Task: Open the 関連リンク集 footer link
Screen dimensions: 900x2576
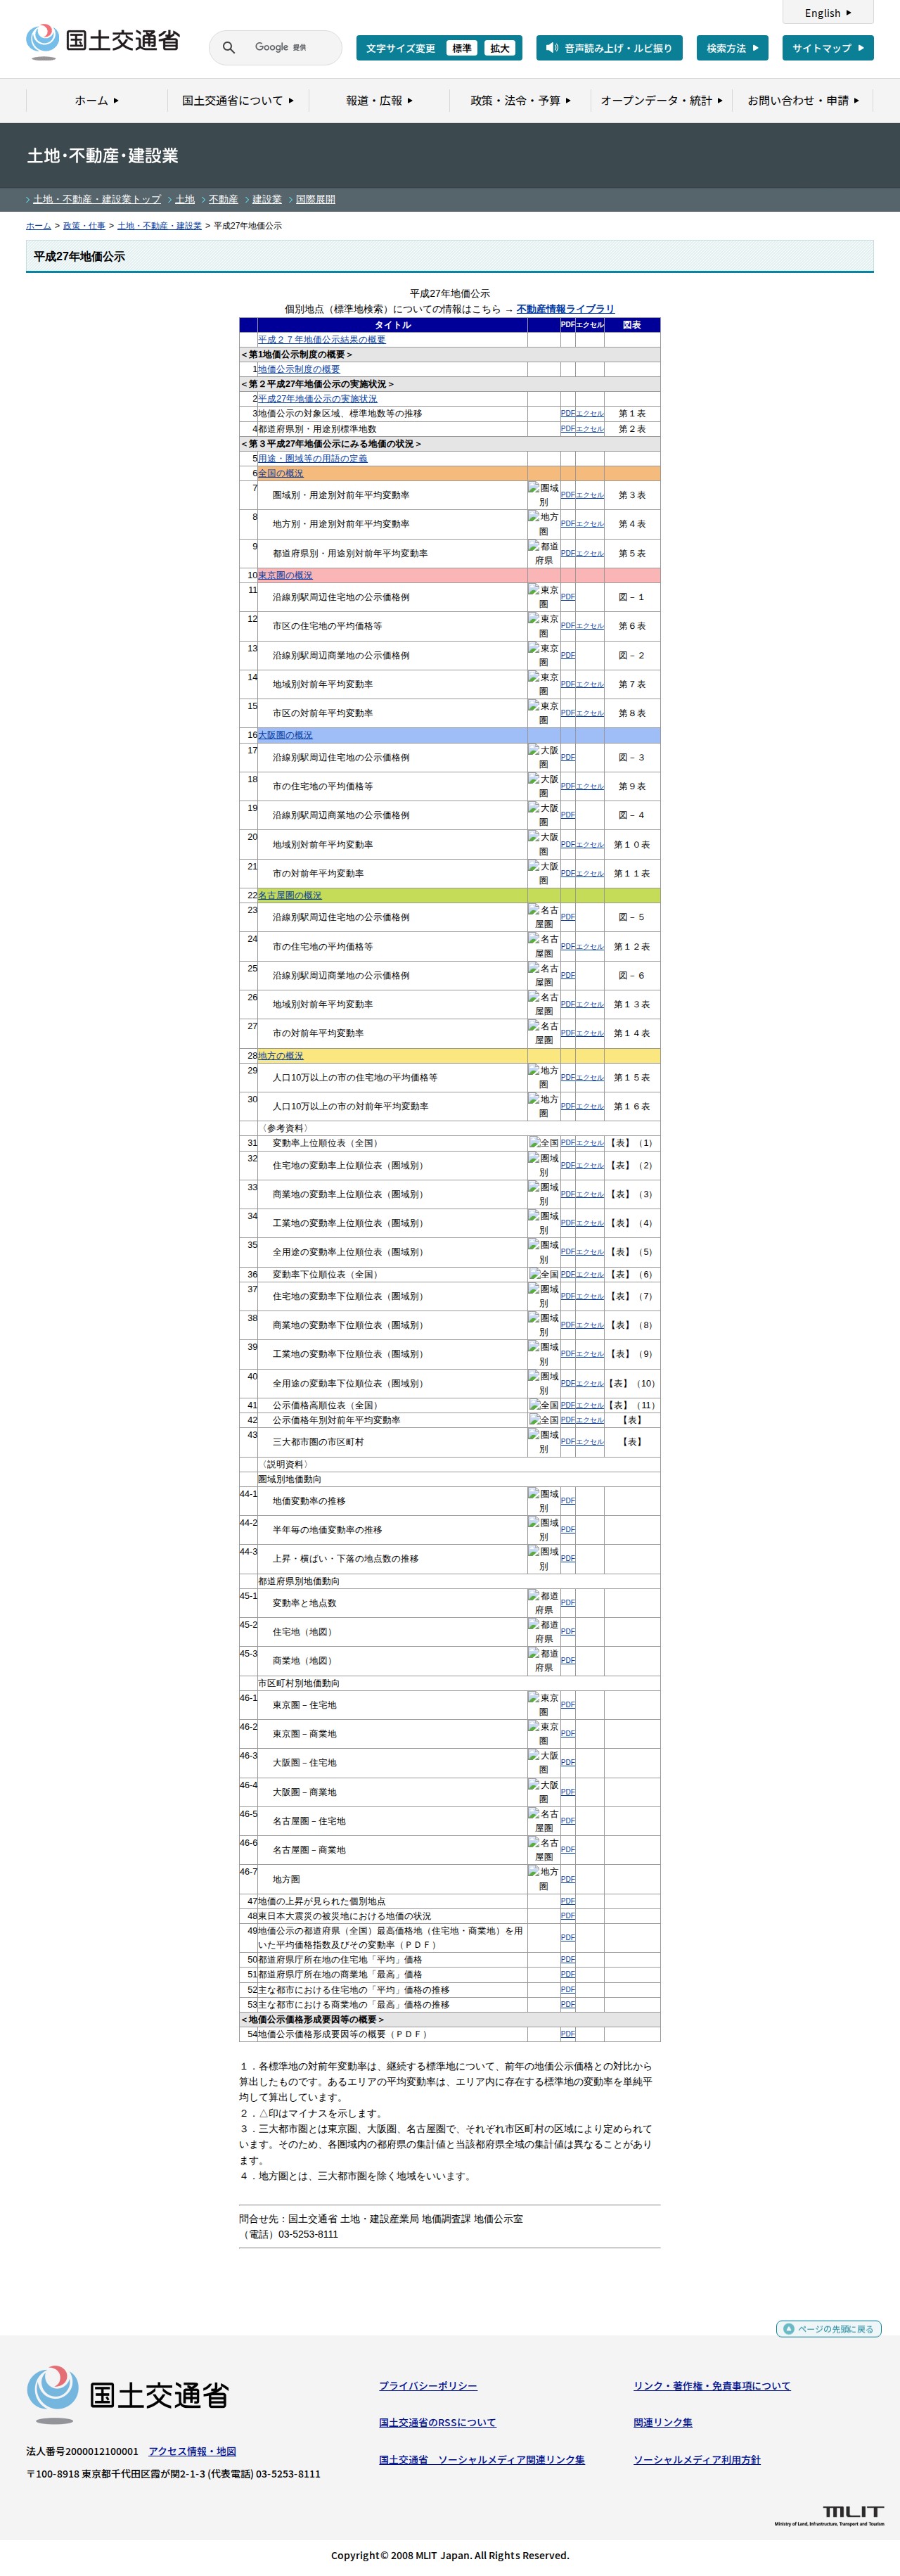Action: pyautogui.click(x=663, y=2422)
